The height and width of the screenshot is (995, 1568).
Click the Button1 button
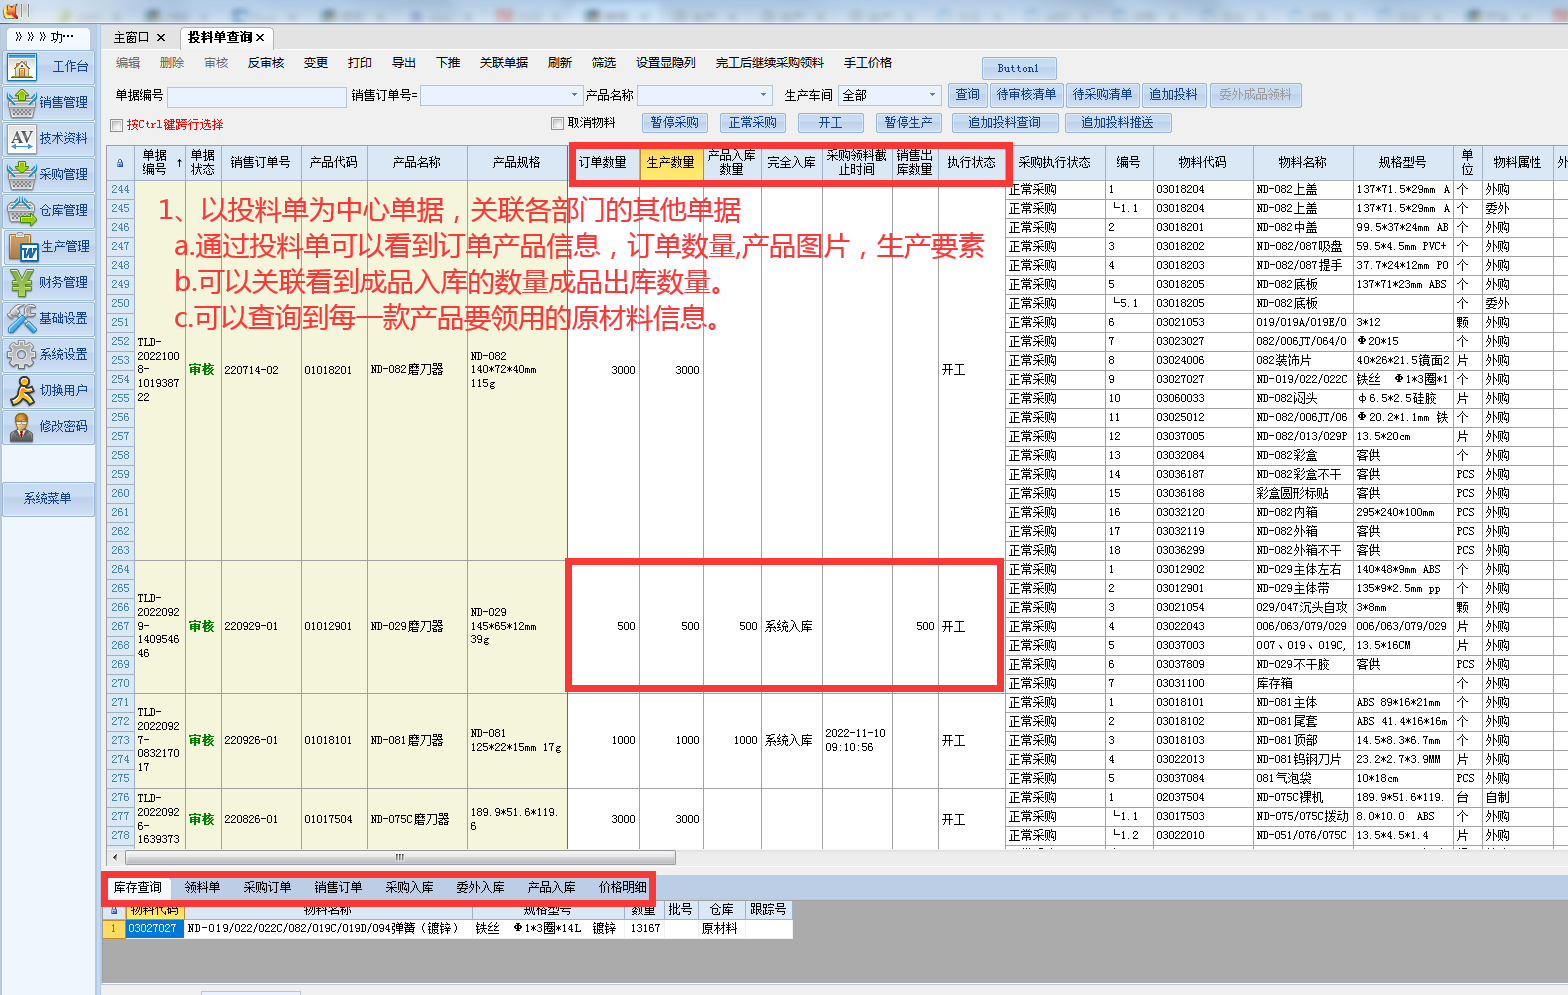pos(1018,68)
